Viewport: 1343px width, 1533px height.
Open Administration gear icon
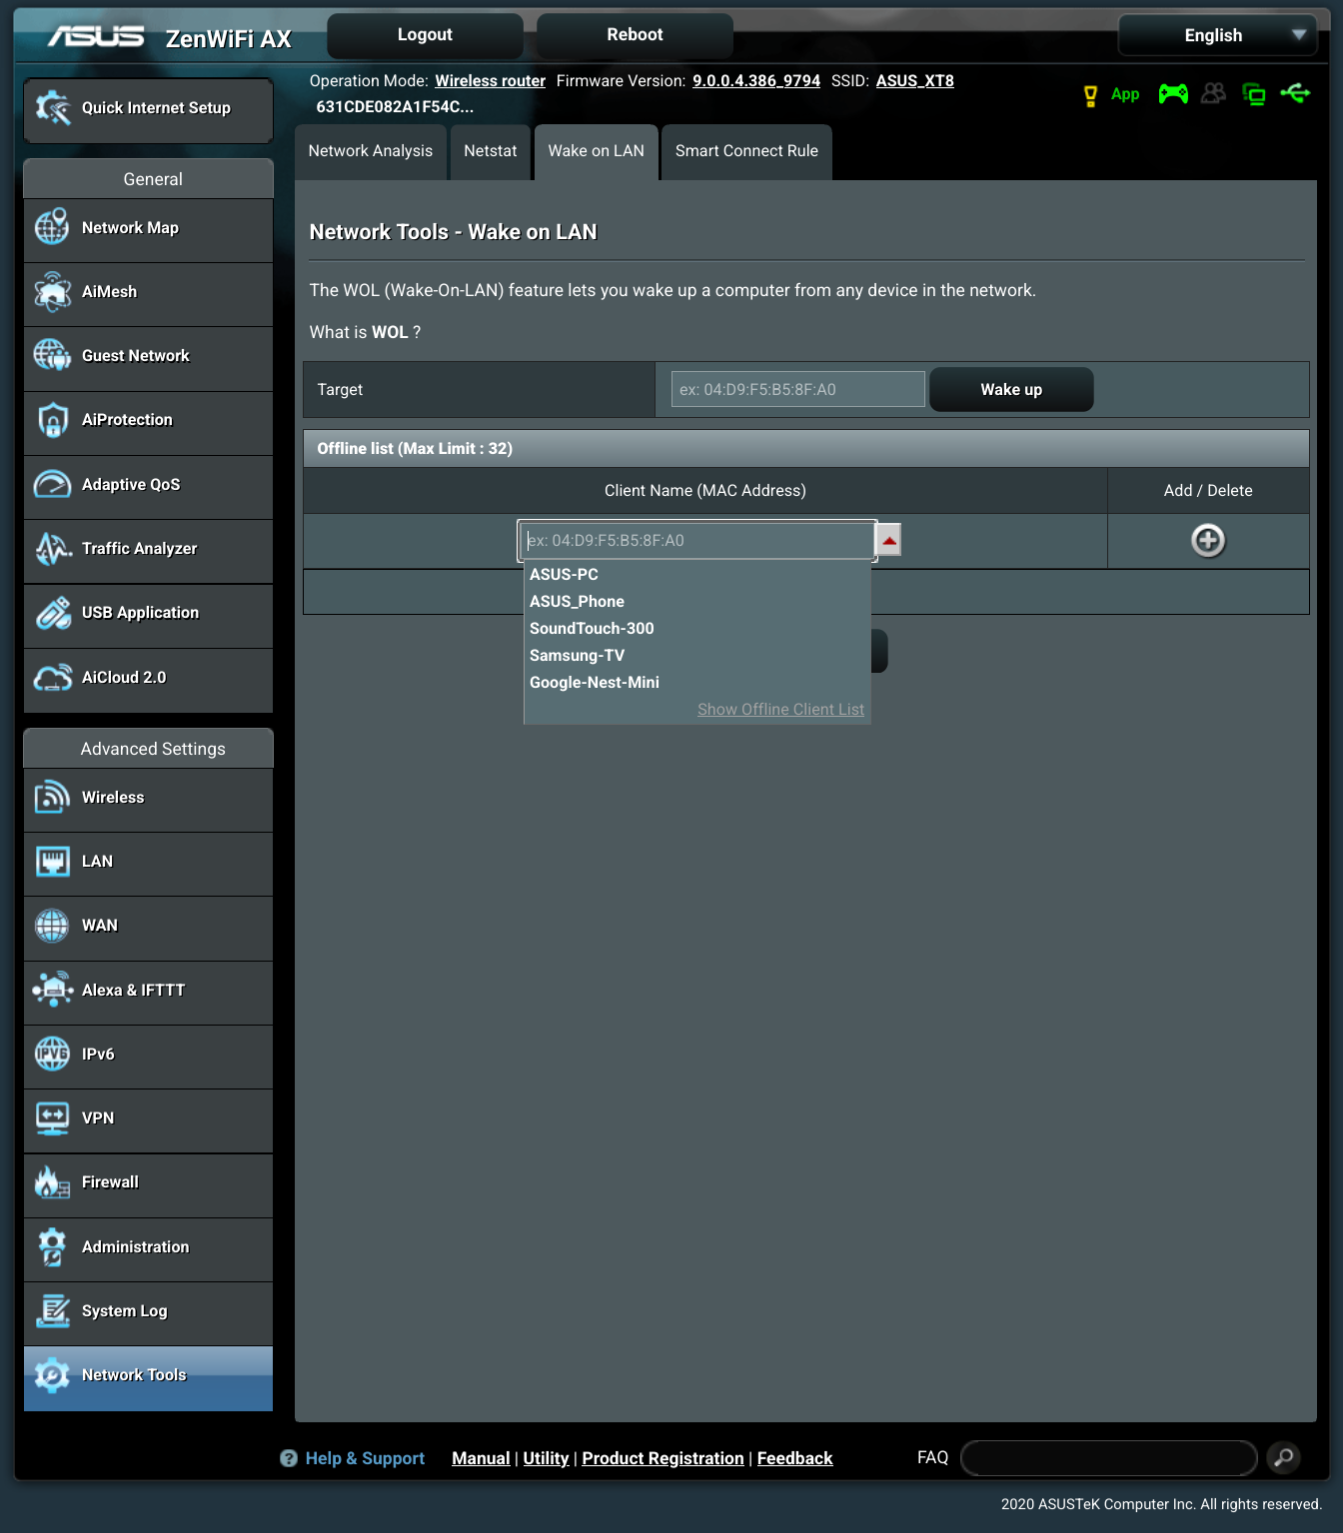pos(52,1246)
